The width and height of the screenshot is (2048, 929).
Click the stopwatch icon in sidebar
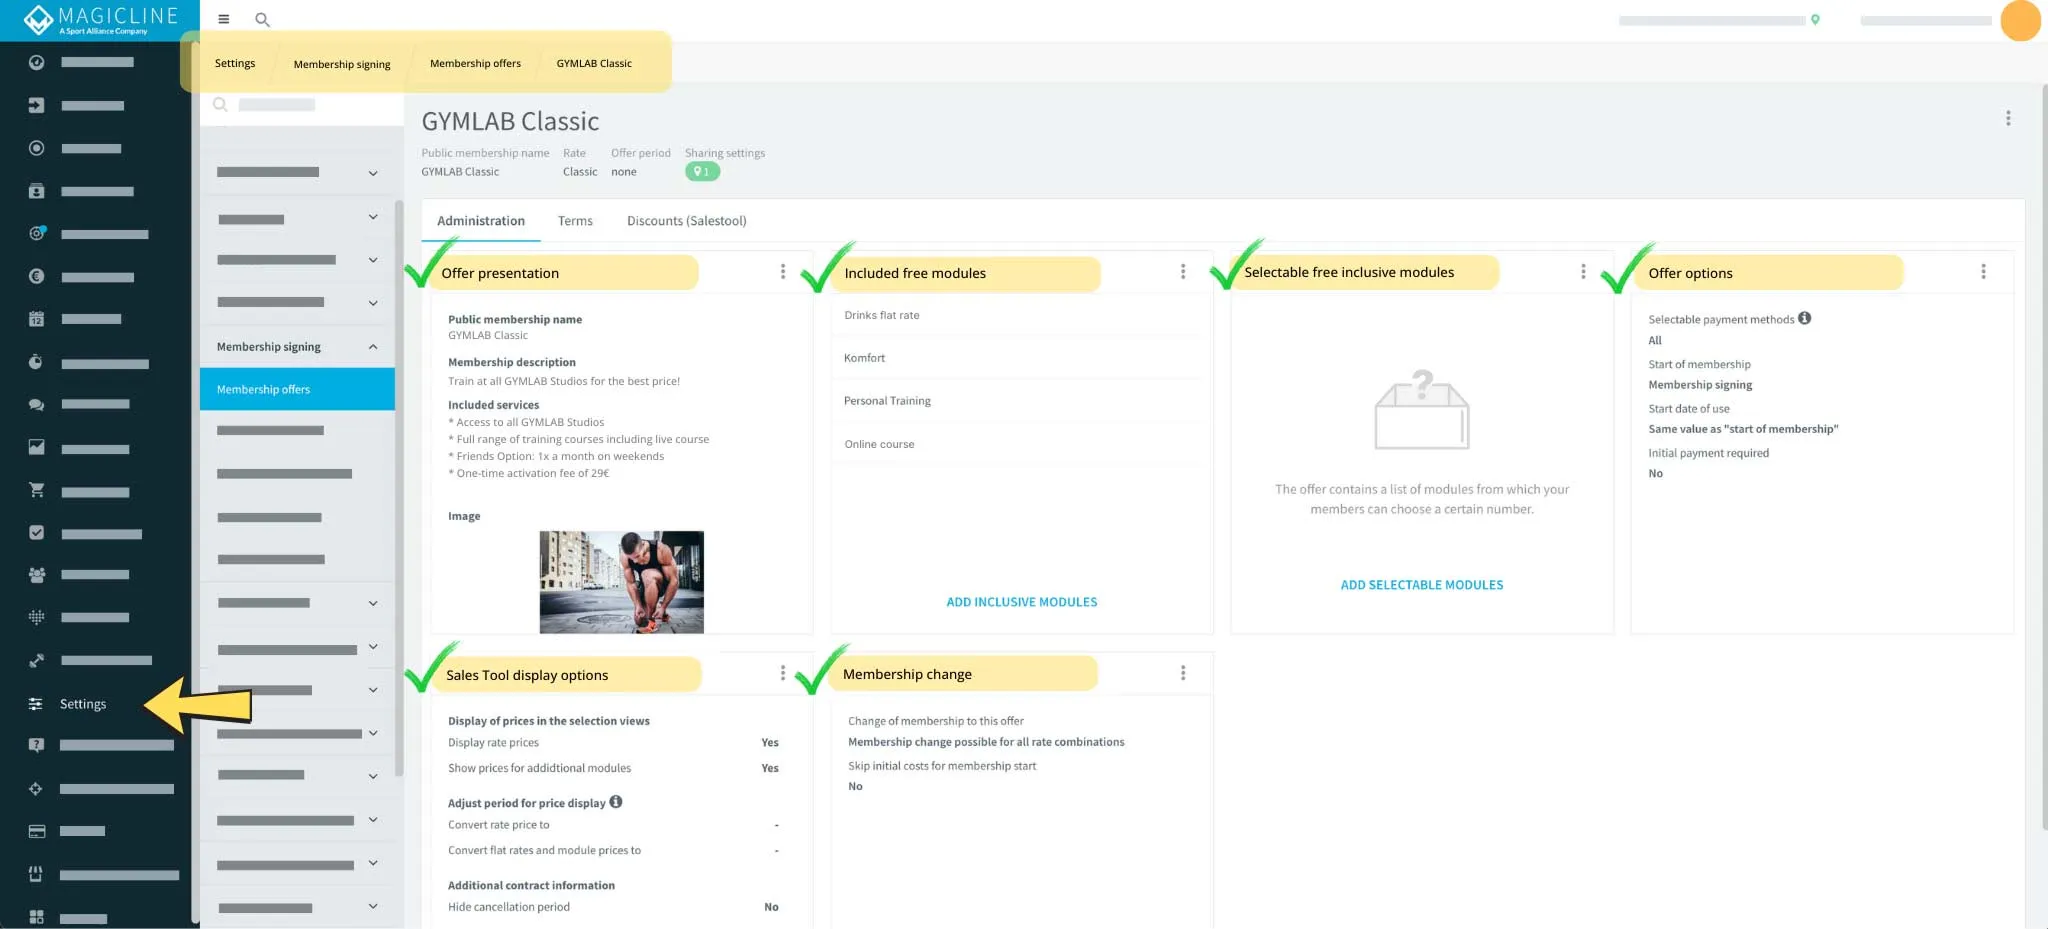[36, 362]
